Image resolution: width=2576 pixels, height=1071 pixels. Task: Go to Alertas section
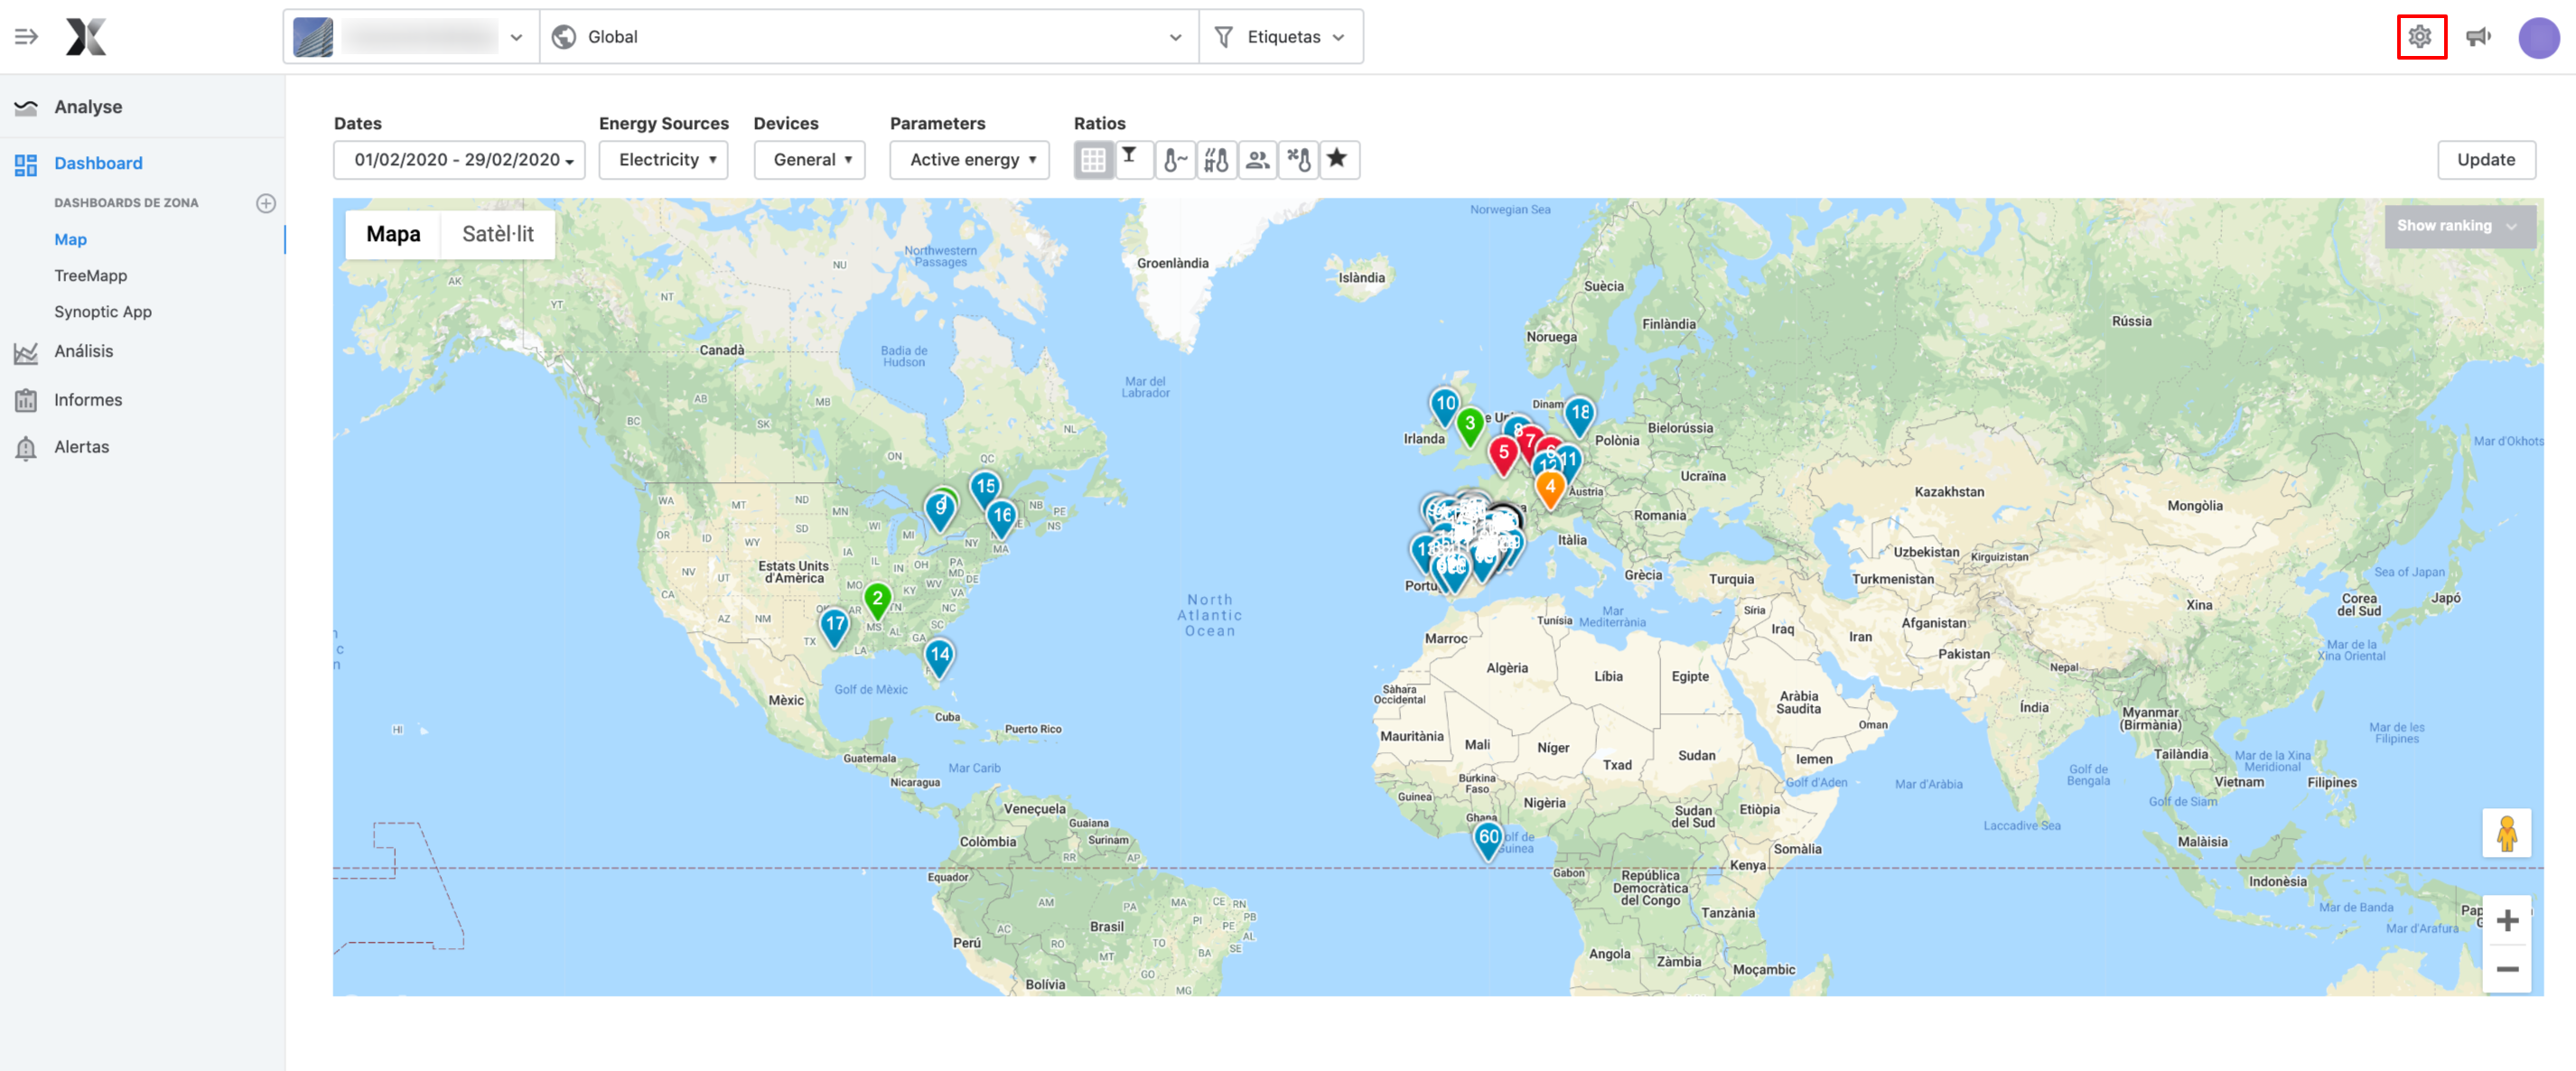(81, 447)
